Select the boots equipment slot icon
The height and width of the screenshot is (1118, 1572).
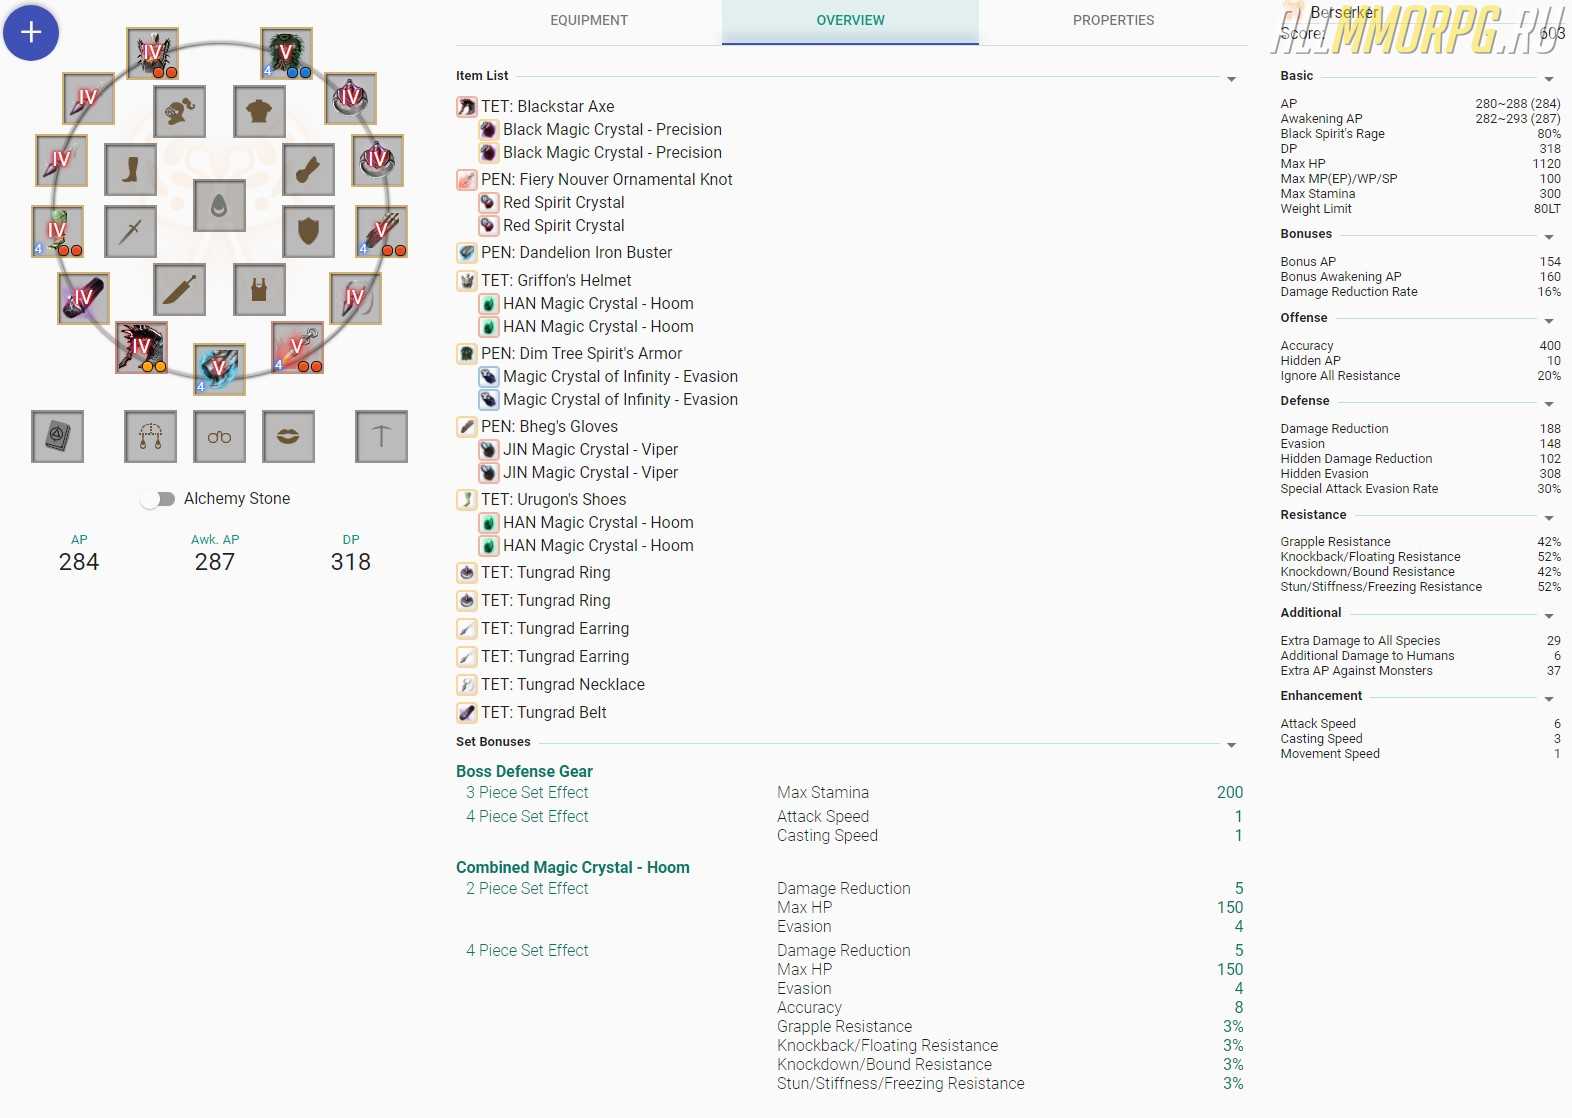130,169
